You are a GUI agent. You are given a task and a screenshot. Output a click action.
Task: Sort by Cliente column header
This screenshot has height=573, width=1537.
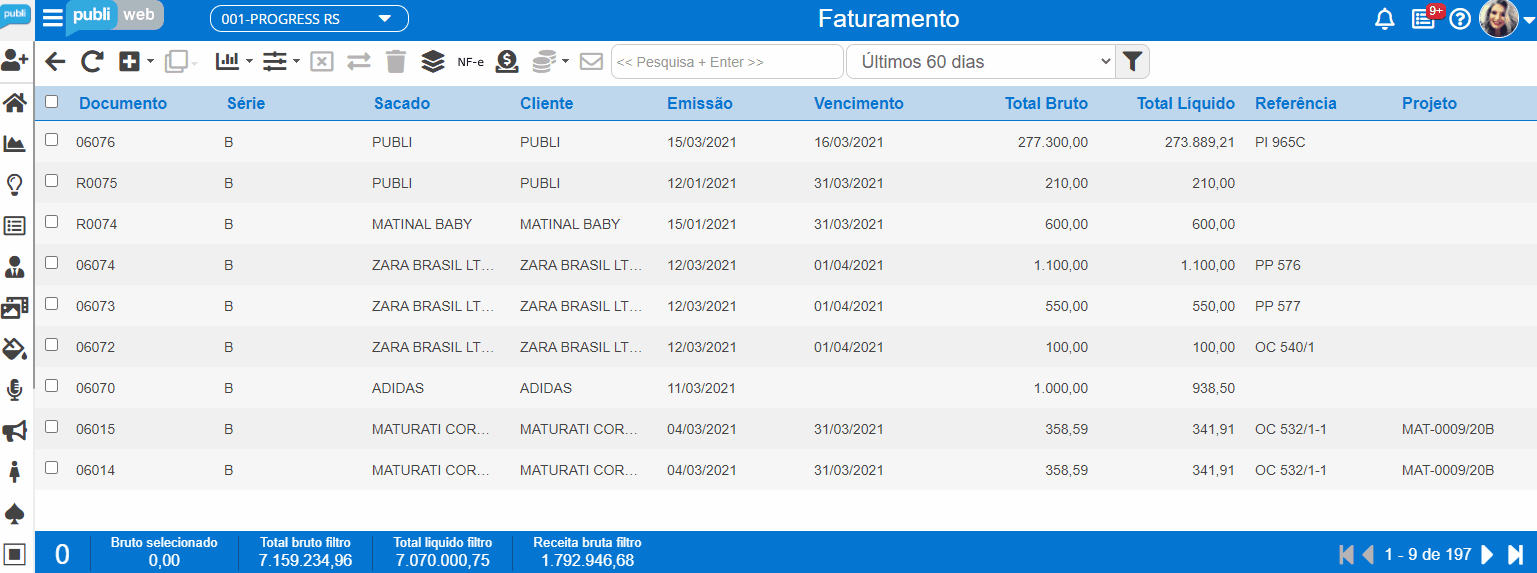tap(547, 103)
